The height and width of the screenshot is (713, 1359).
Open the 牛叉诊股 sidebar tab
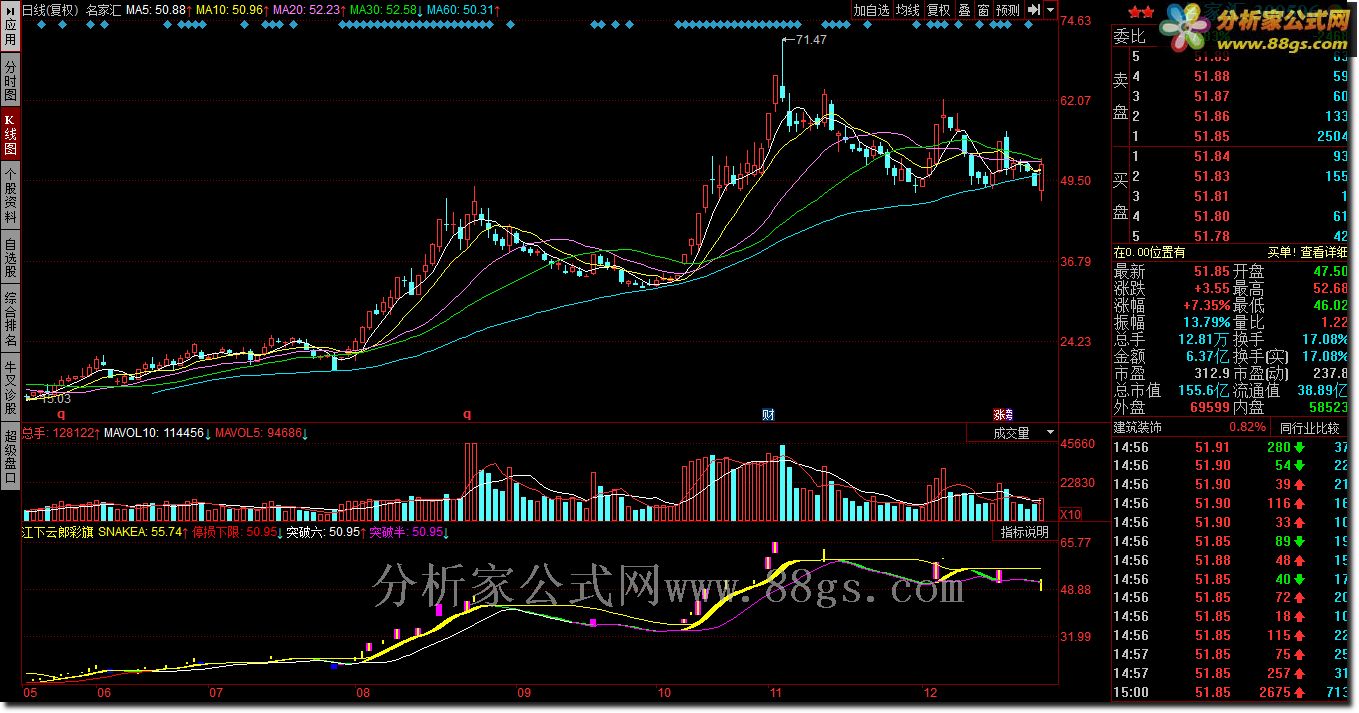pos(10,389)
